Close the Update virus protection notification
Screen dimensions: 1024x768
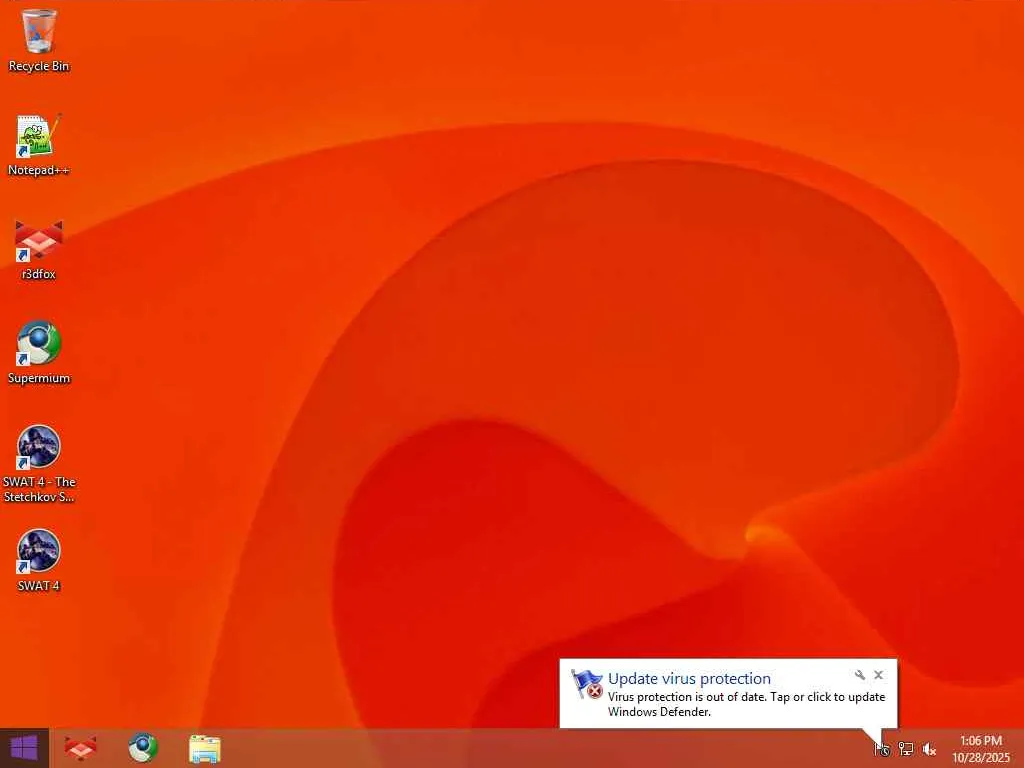878,675
